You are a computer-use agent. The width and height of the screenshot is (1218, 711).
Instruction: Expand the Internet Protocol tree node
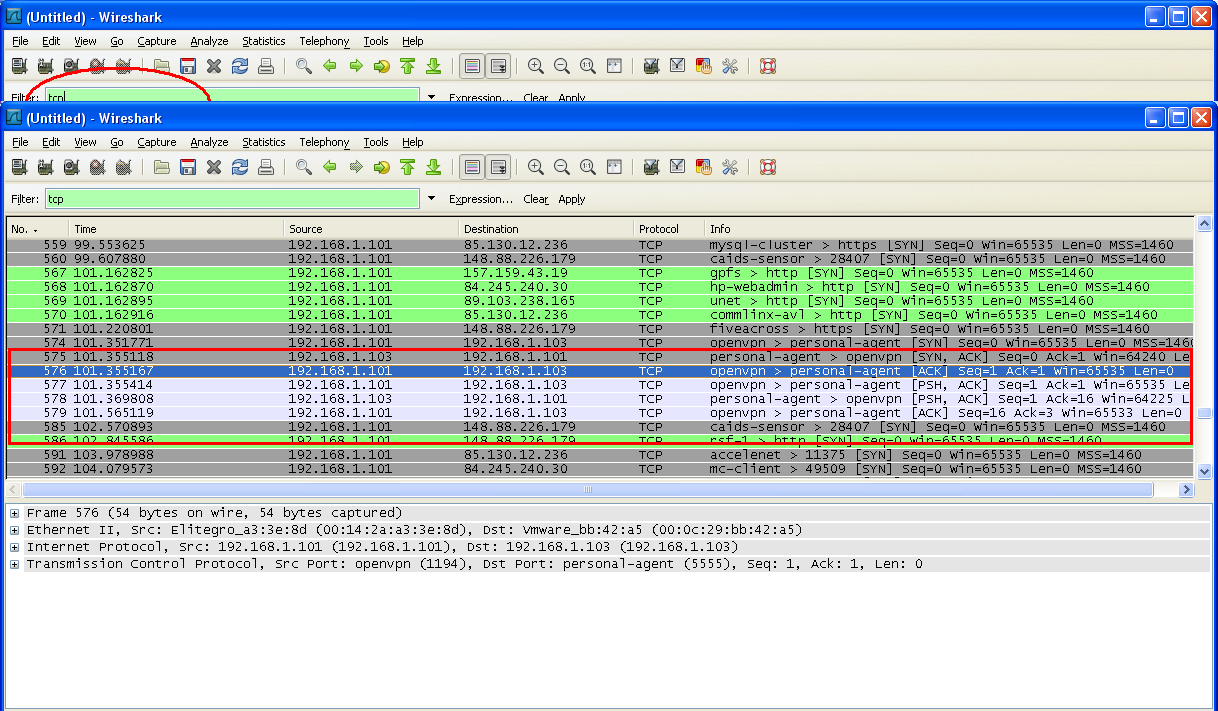point(14,547)
